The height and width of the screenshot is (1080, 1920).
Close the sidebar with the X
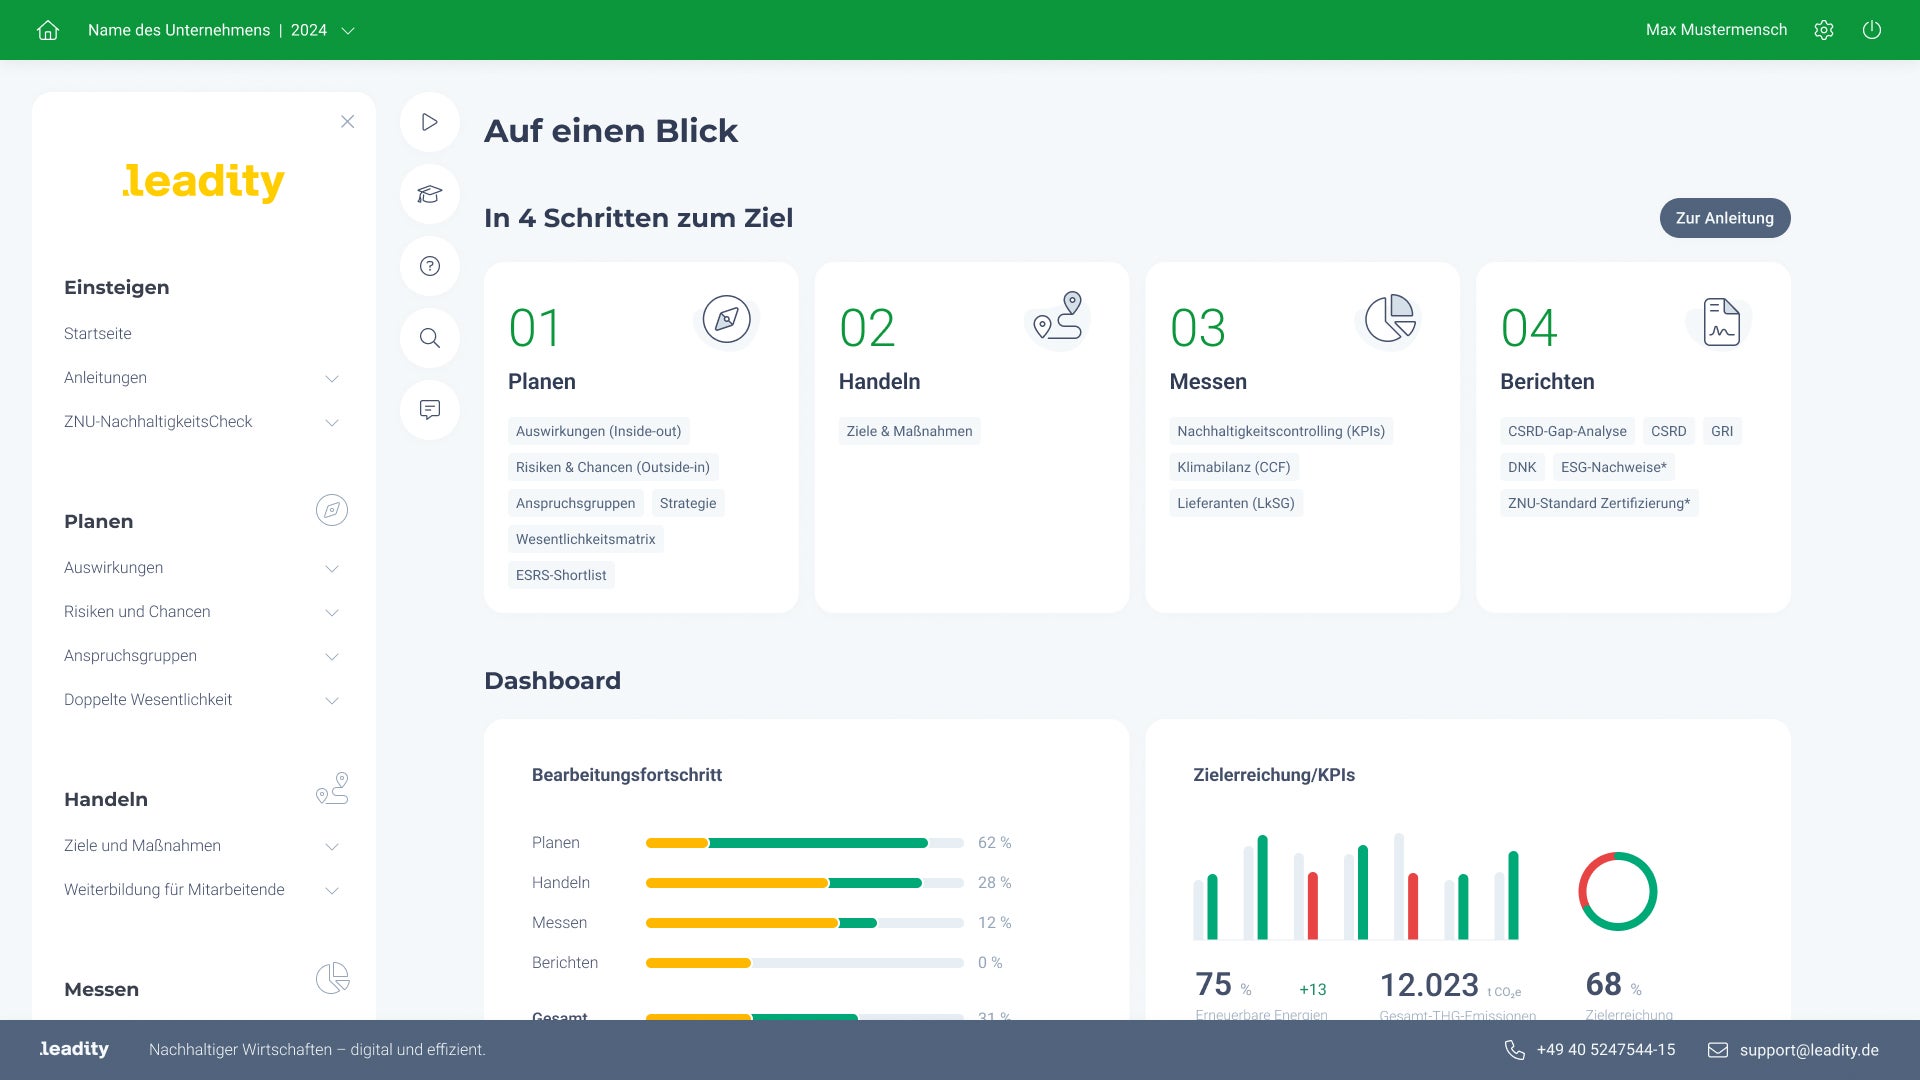click(x=347, y=122)
